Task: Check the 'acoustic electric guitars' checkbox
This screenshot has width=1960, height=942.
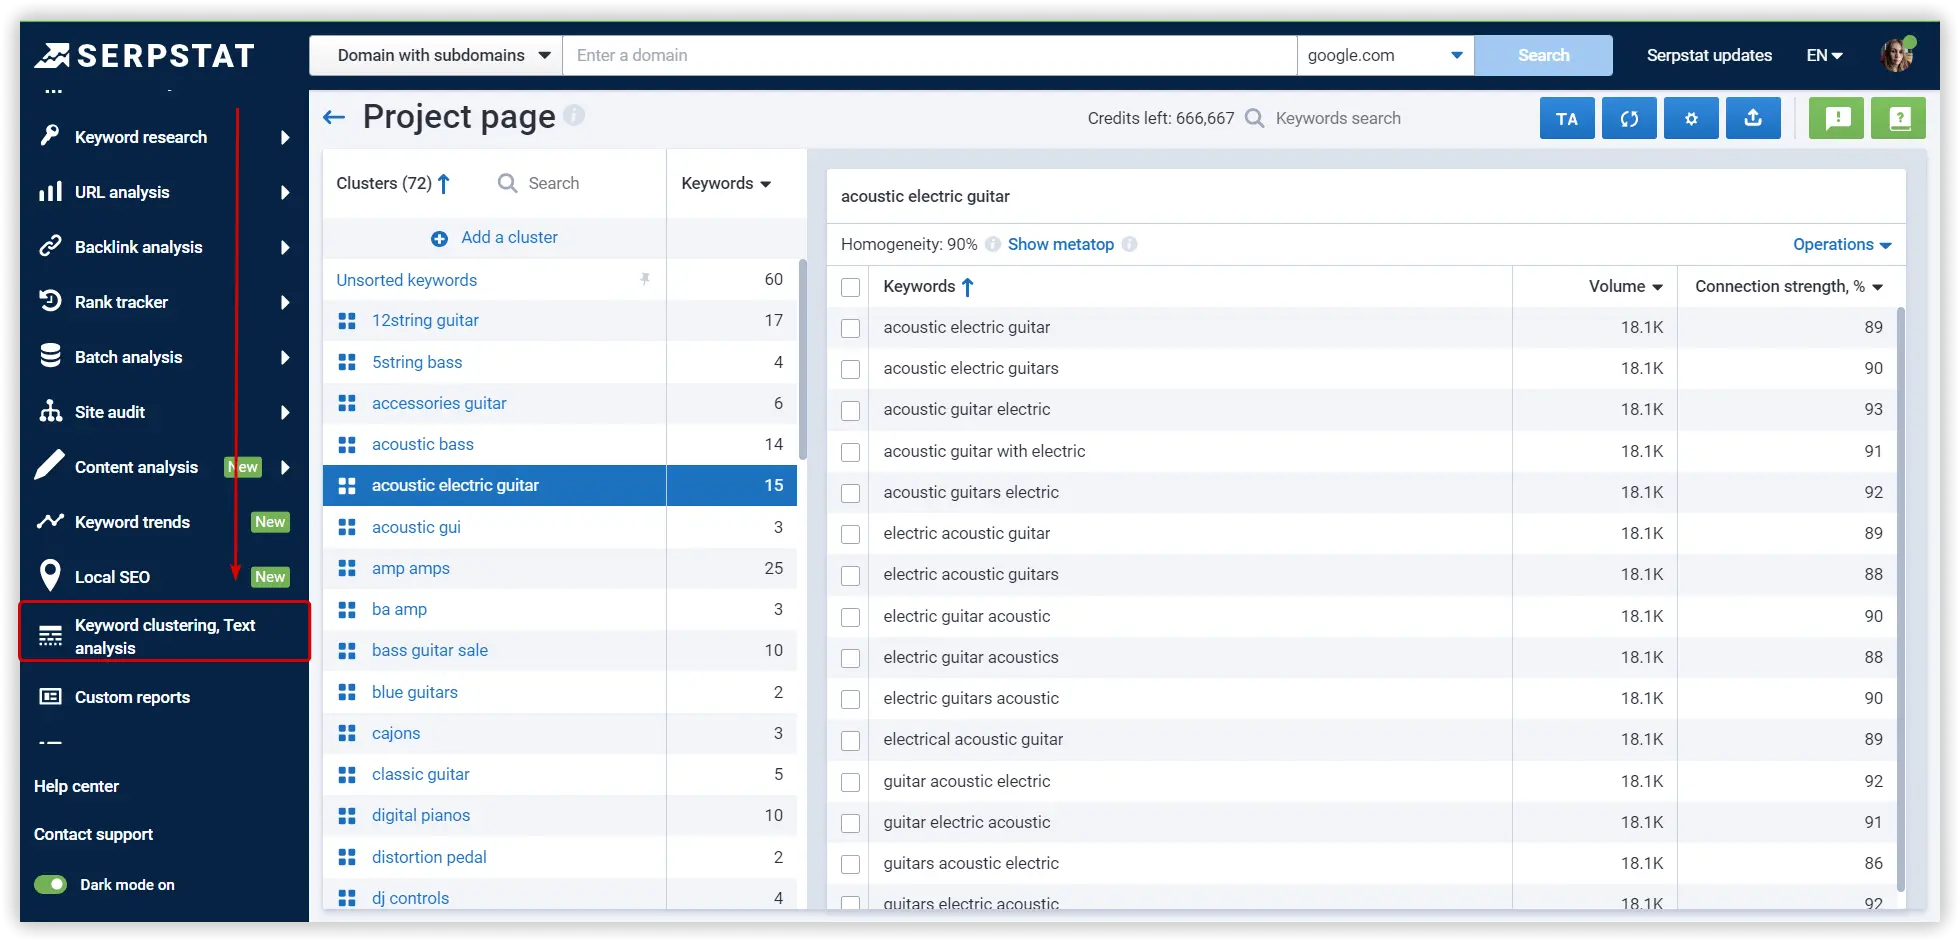Action: (851, 369)
